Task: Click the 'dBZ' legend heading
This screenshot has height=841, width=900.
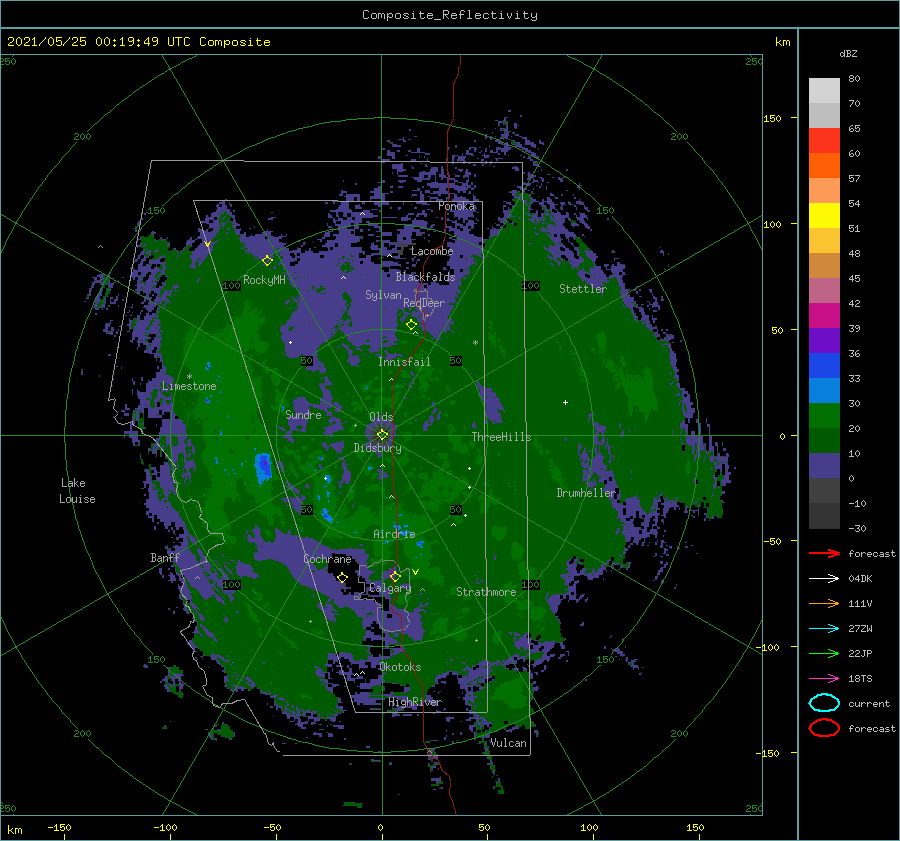Action: click(x=848, y=53)
